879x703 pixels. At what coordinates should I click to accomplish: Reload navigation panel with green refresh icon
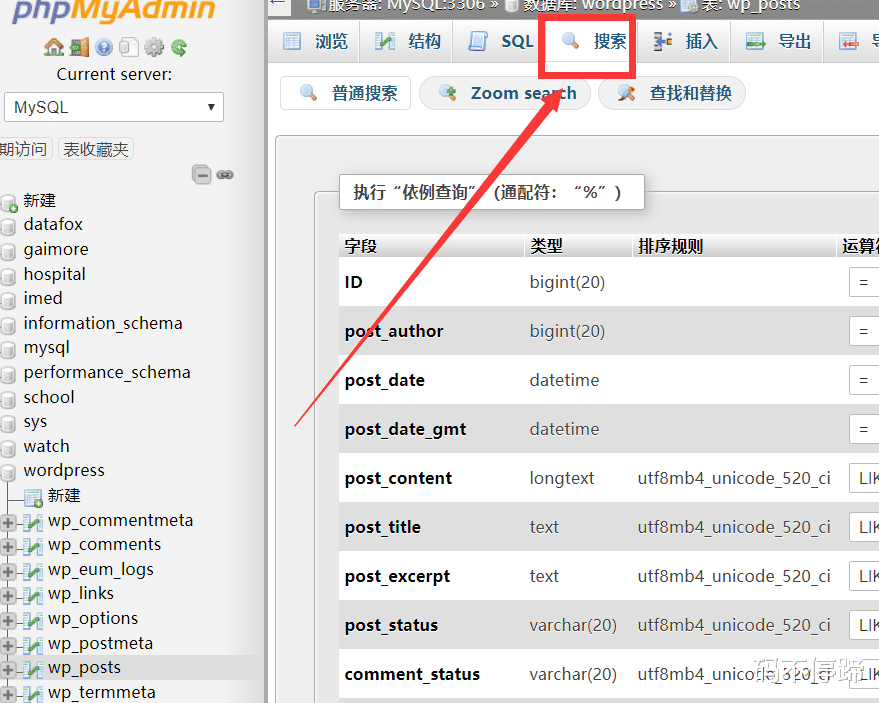point(179,47)
